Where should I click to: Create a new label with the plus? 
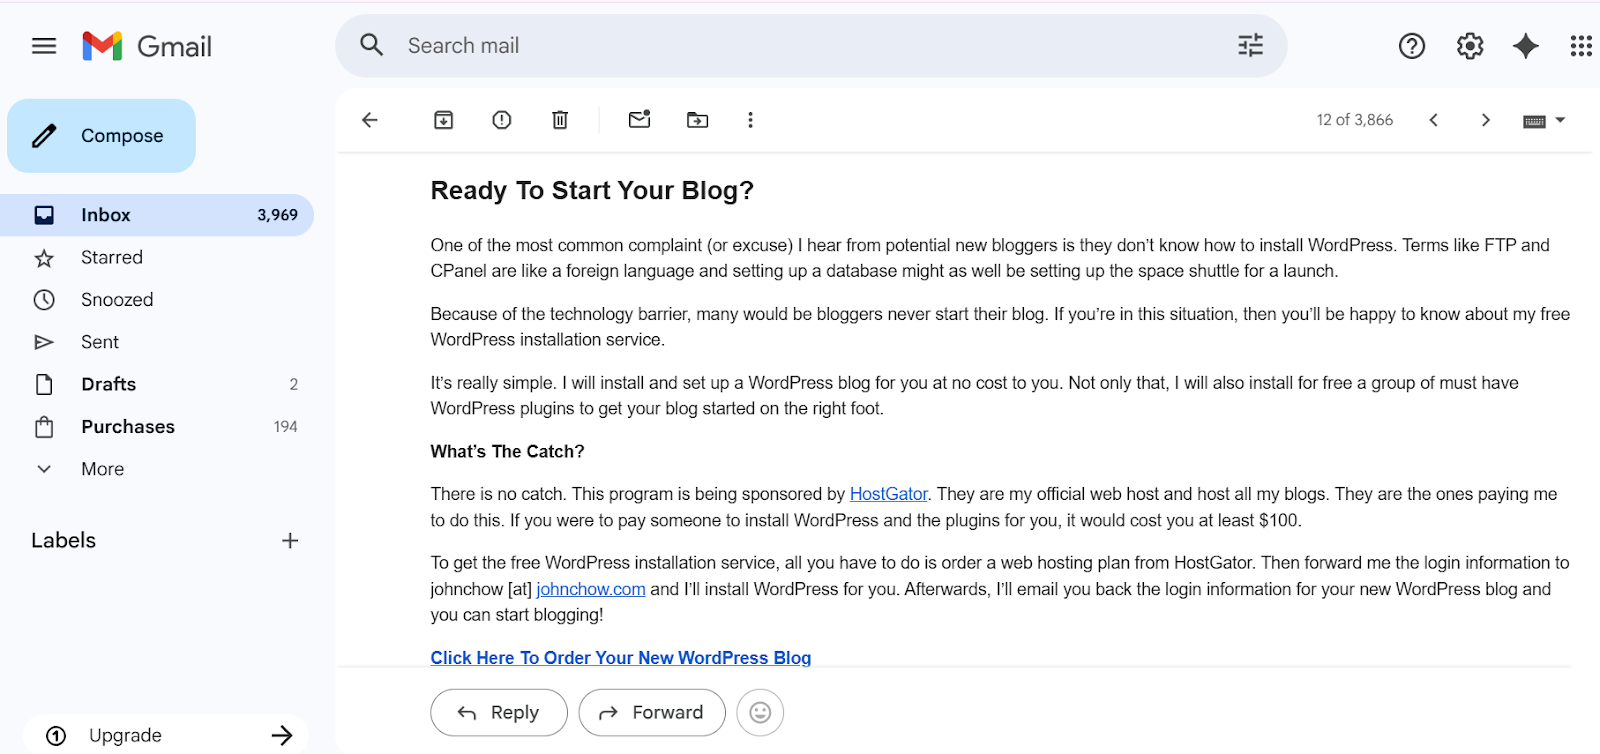[289, 540]
